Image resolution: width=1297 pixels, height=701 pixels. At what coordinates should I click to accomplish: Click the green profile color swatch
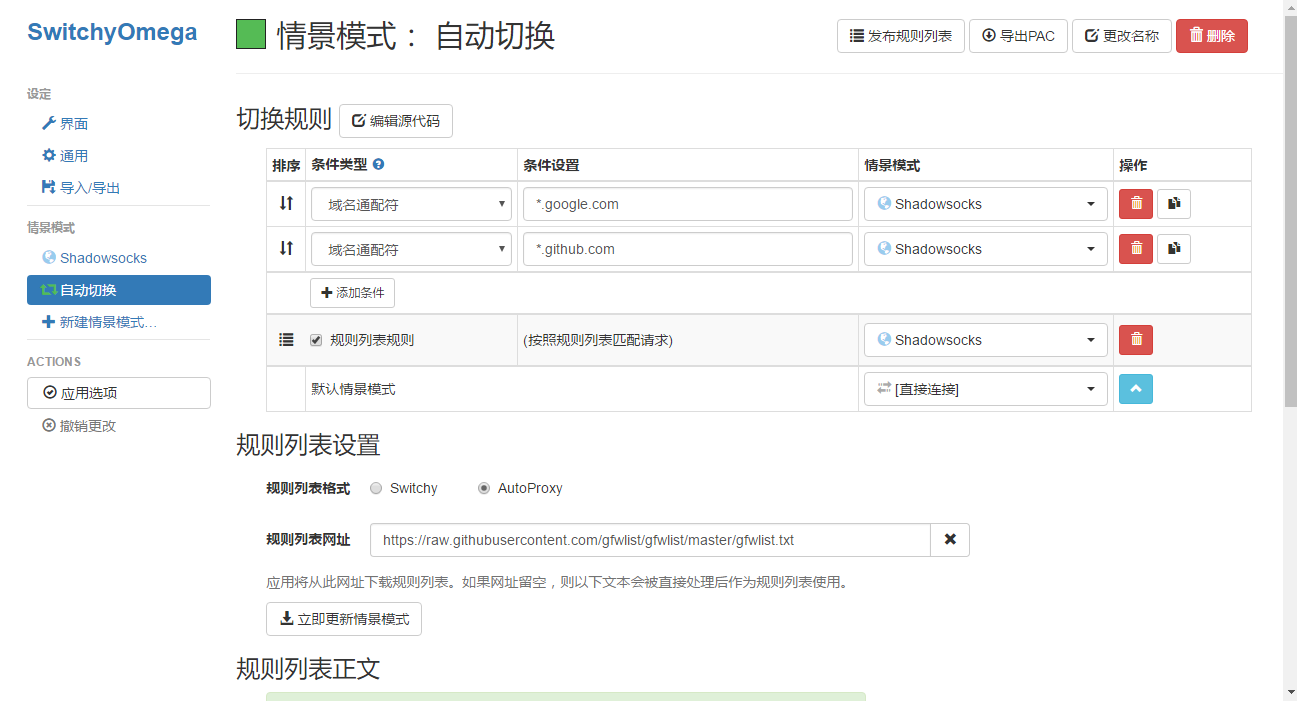tap(251, 35)
